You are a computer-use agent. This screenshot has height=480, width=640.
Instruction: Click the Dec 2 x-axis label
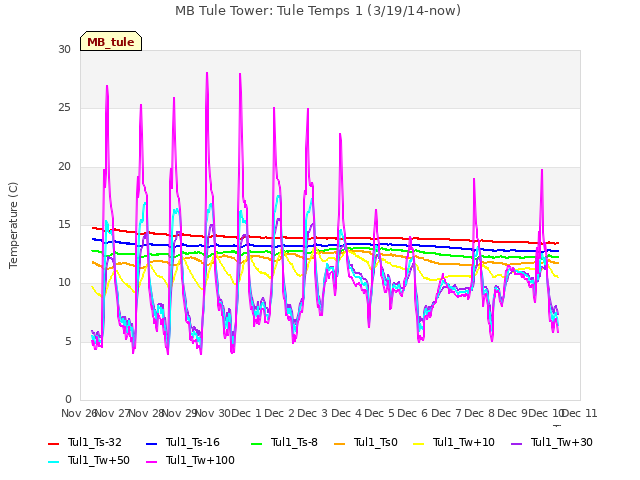click(280, 413)
